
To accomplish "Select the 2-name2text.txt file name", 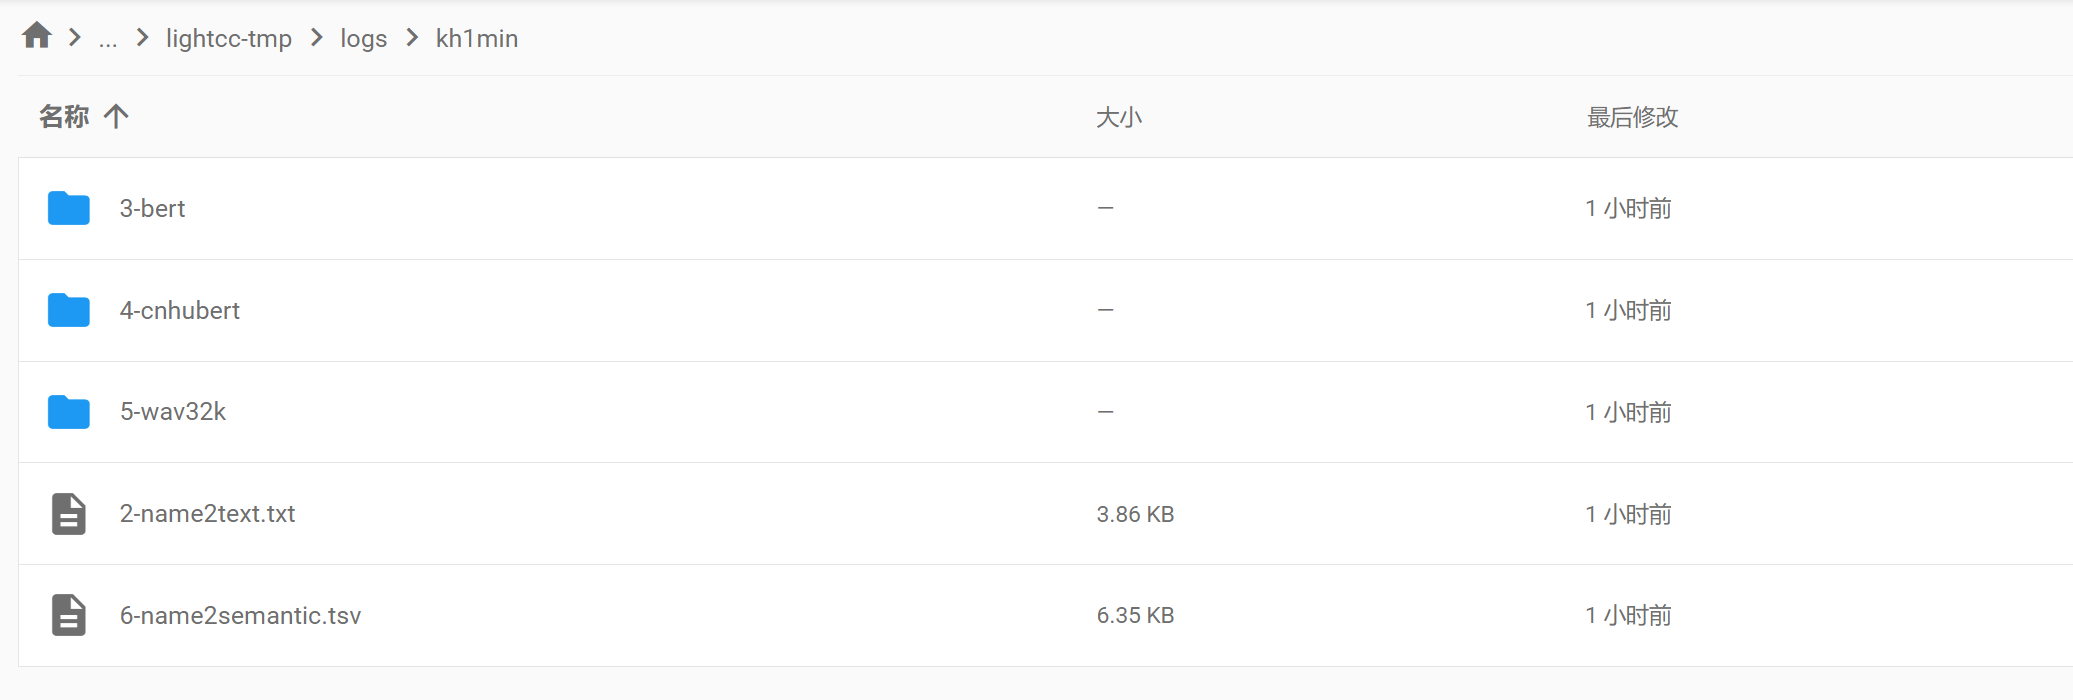I will tap(208, 514).
